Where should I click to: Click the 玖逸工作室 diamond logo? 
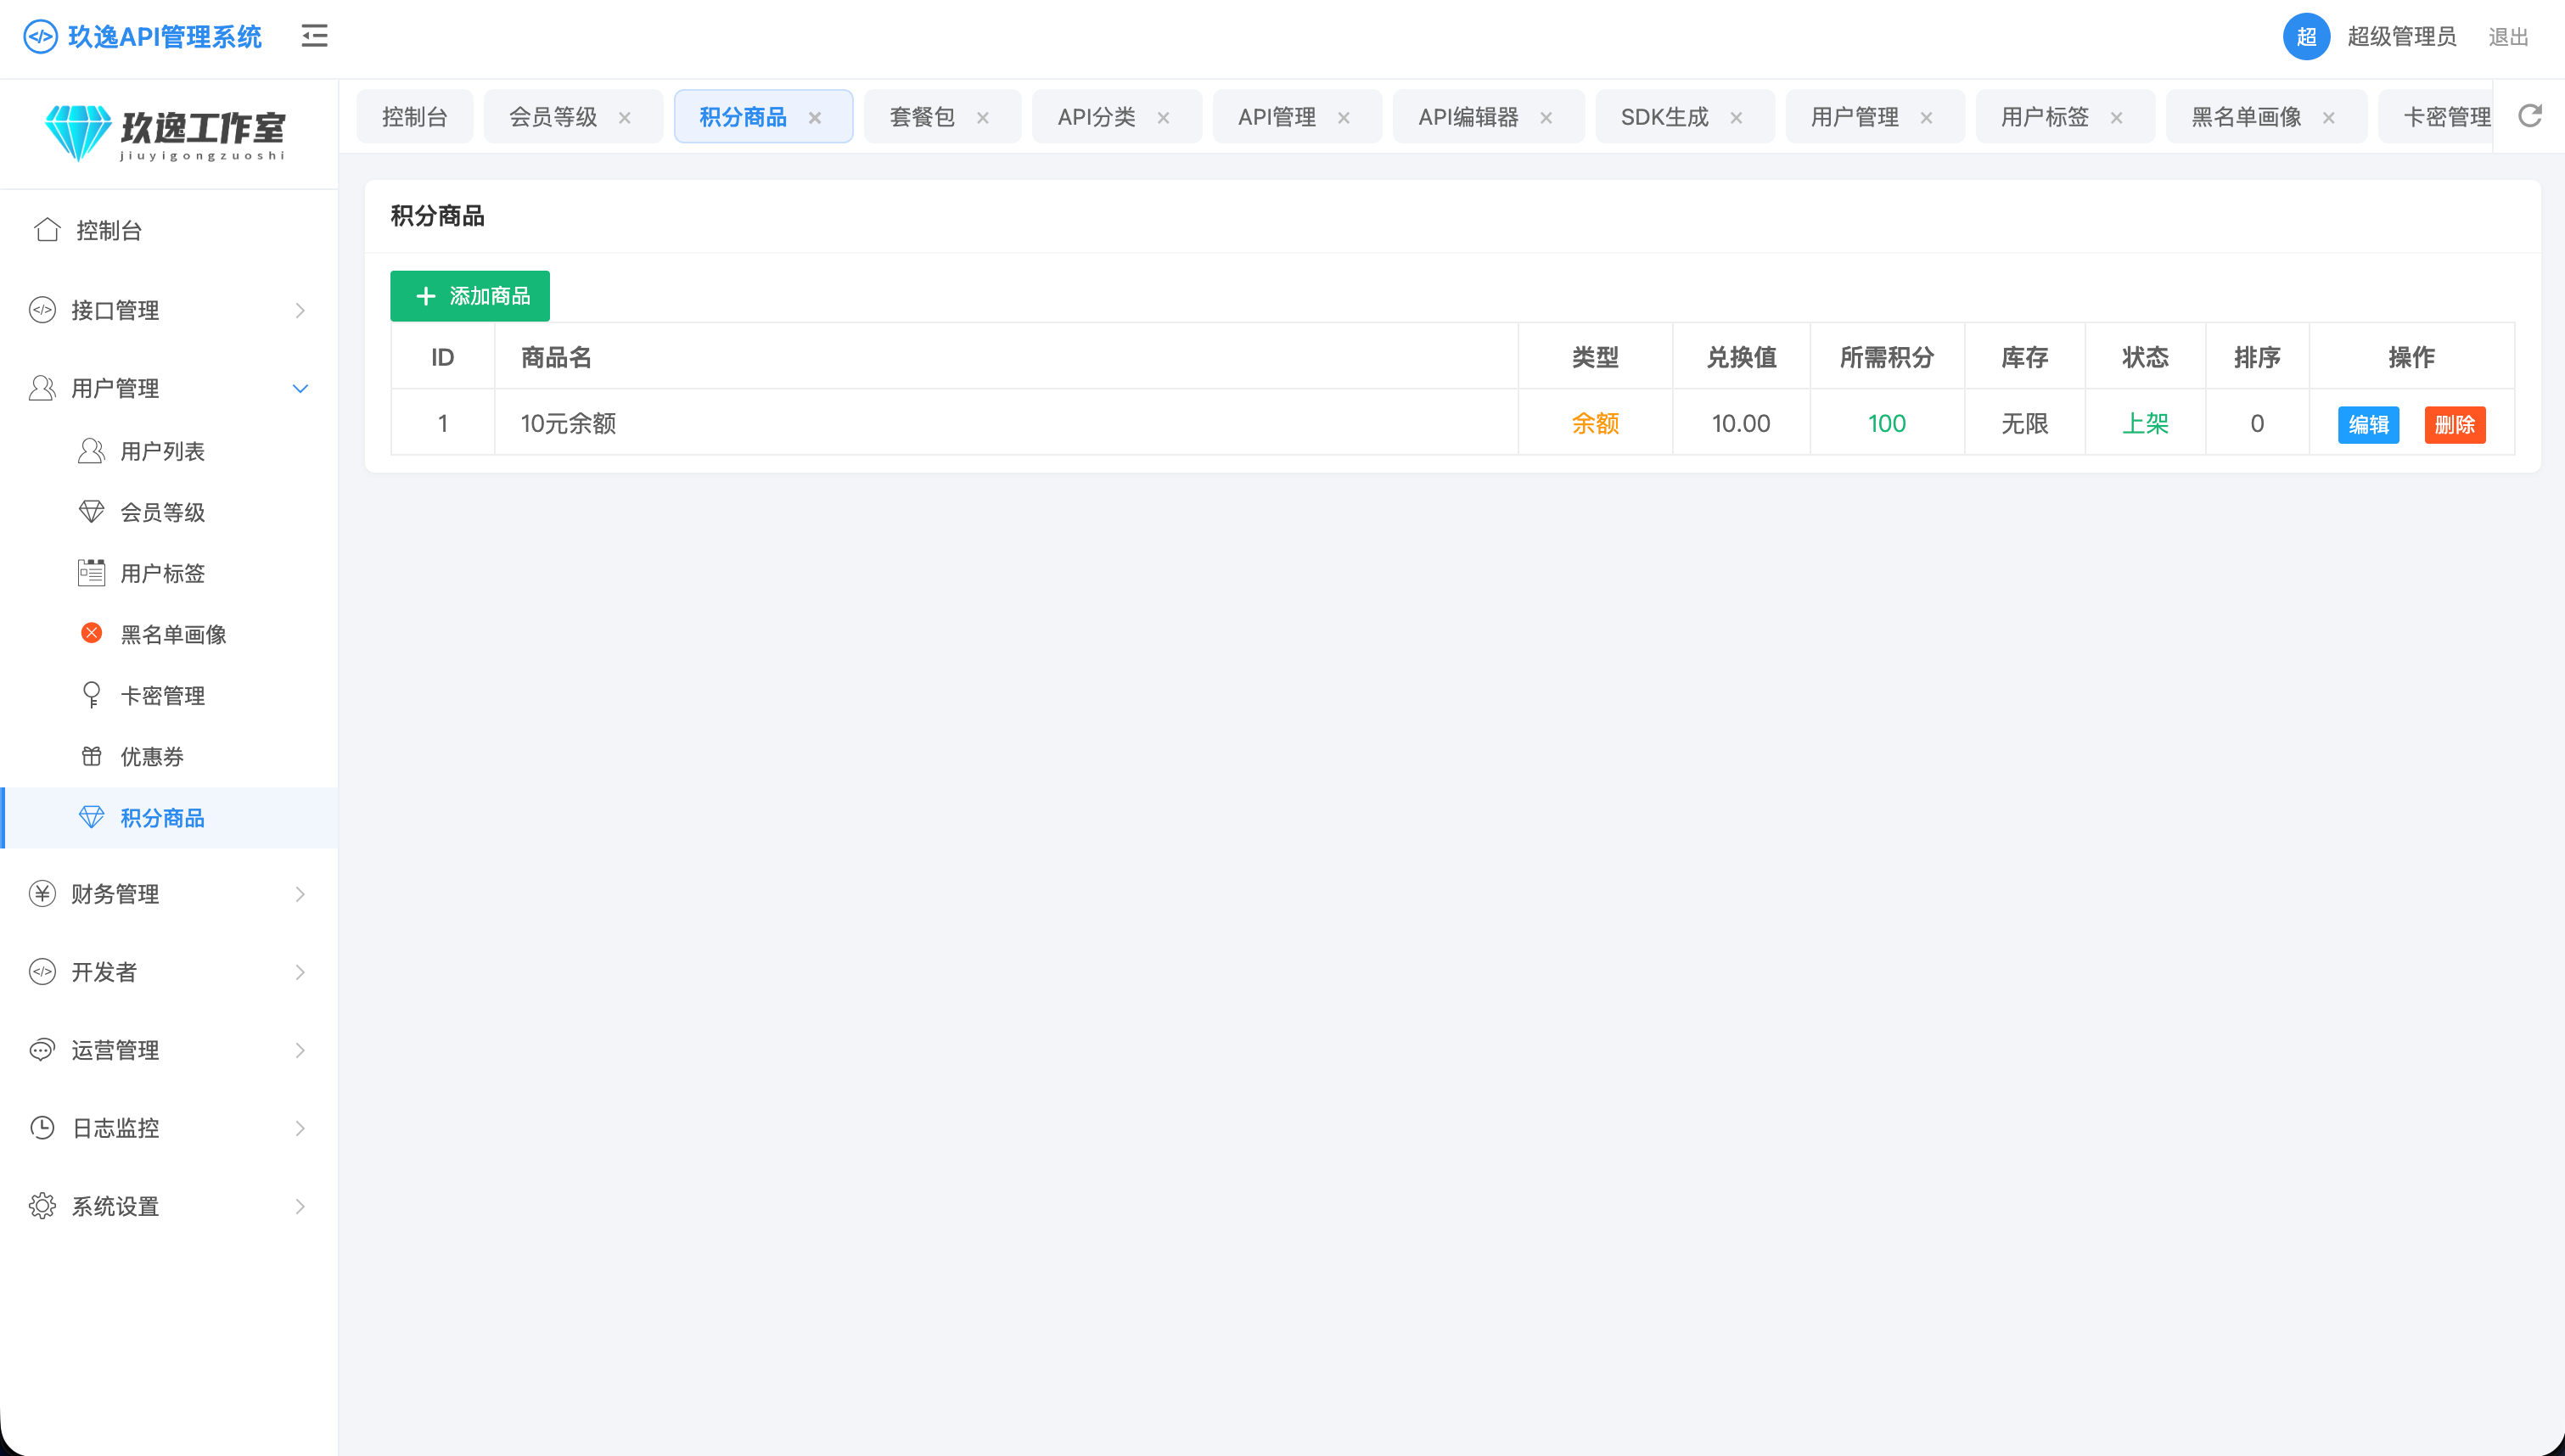pyautogui.click(x=78, y=132)
